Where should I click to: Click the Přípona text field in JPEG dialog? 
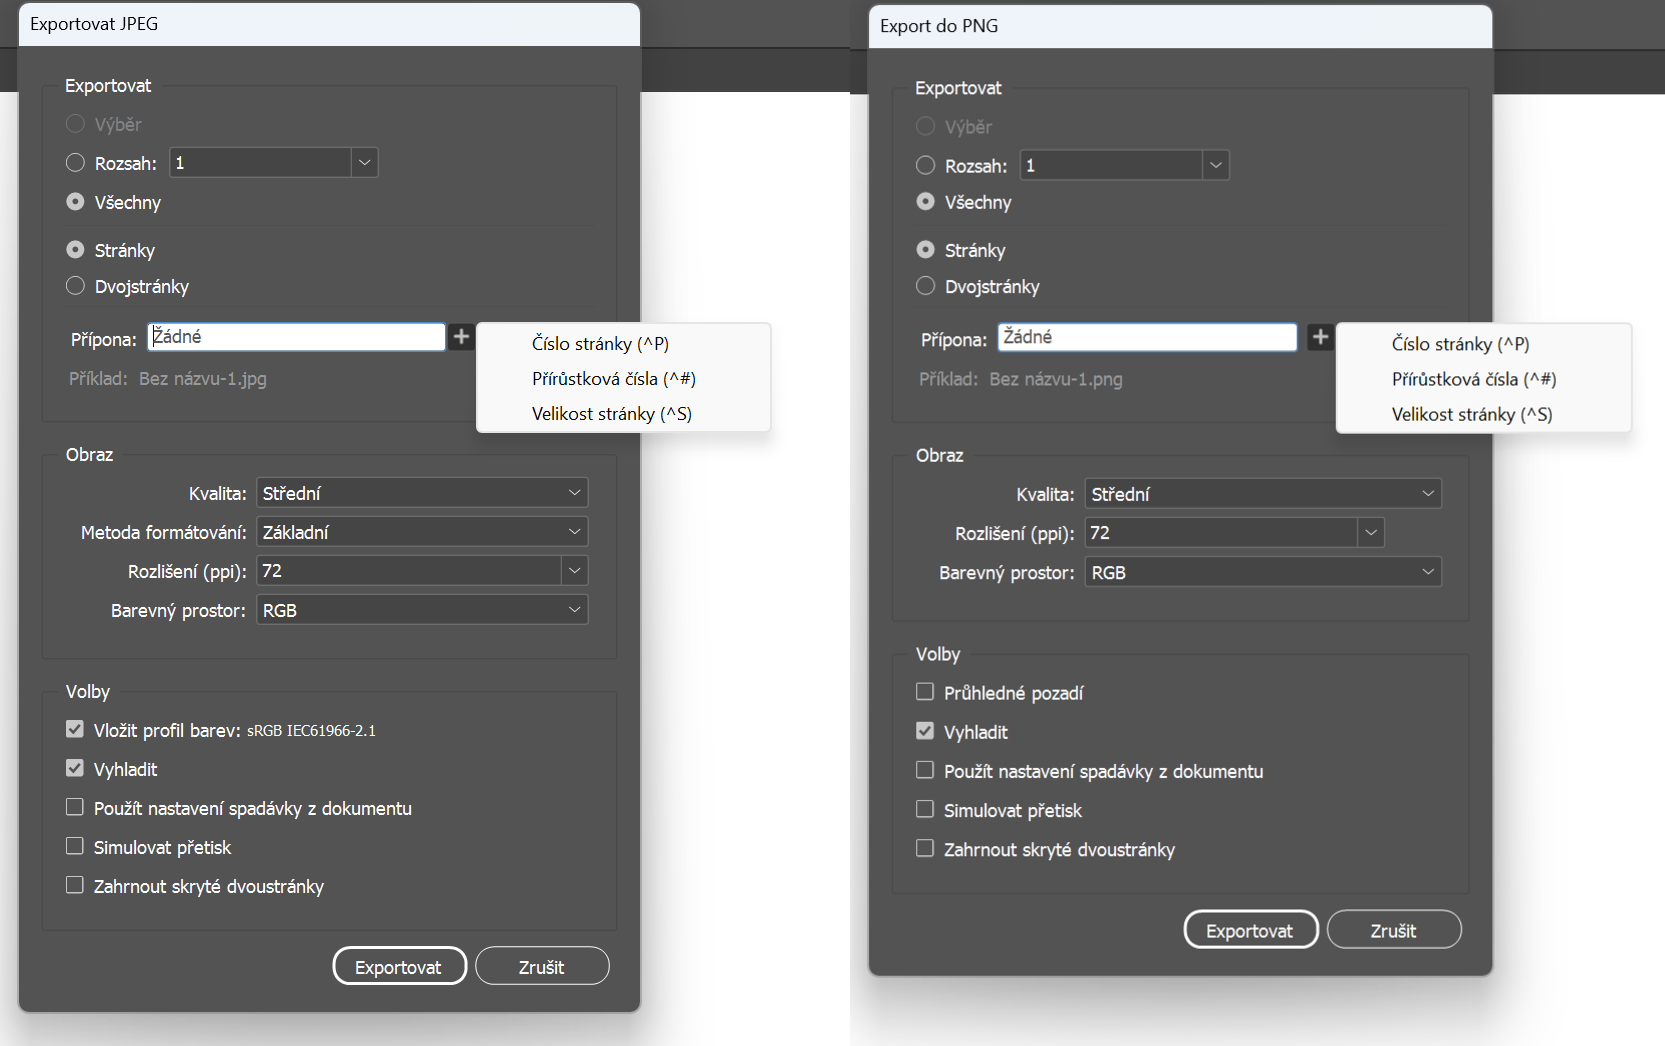(297, 337)
